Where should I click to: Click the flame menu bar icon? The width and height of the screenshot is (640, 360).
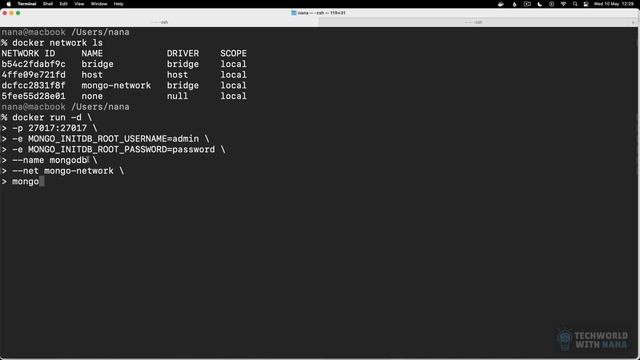[514, 4]
